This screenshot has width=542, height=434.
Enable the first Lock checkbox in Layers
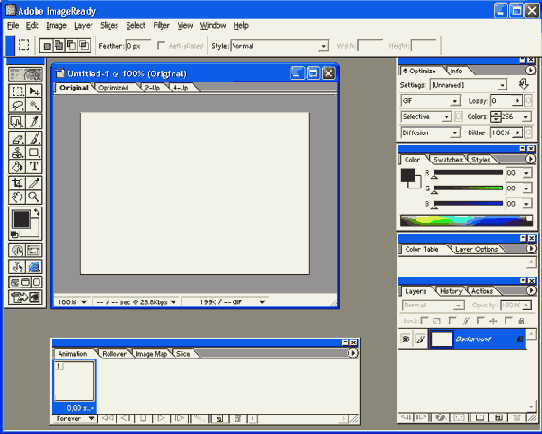[424, 321]
